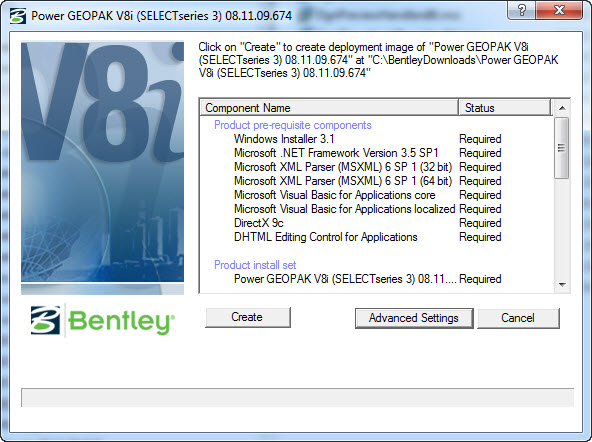The width and height of the screenshot is (592, 442).
Task: Click the component list scrollbar thumb
Action: tap(562, 148)
